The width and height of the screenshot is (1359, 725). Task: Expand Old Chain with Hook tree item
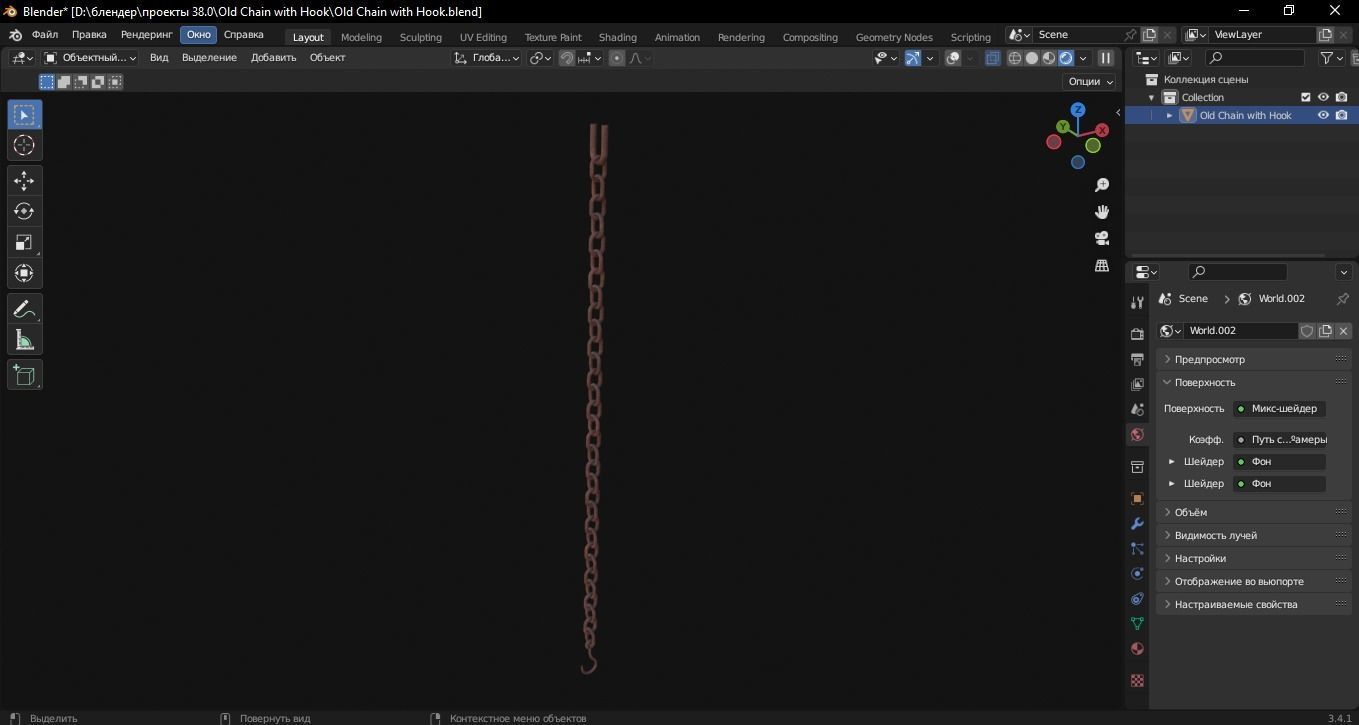pos(1170,115)
